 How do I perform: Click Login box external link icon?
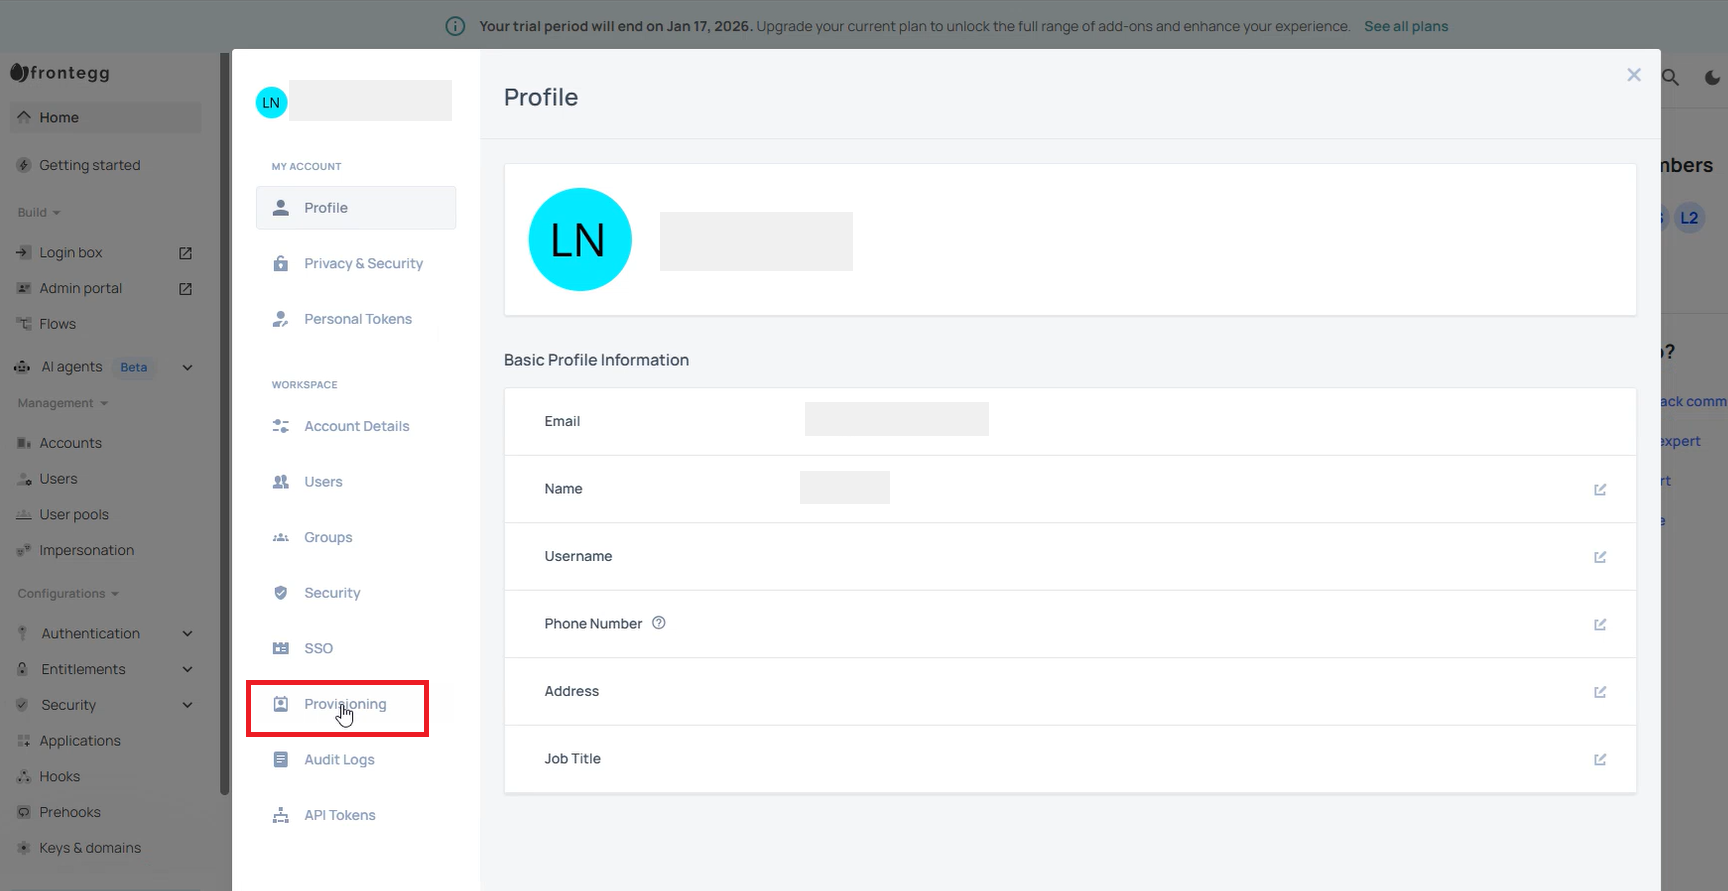185,253
